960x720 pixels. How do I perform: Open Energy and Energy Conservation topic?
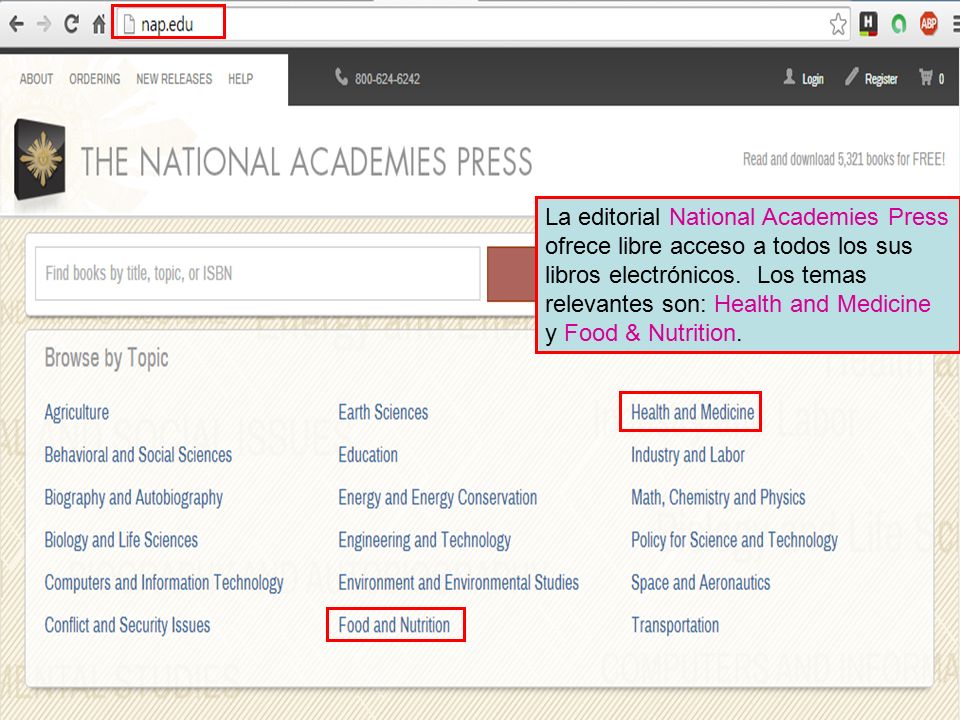pos(438,498)
